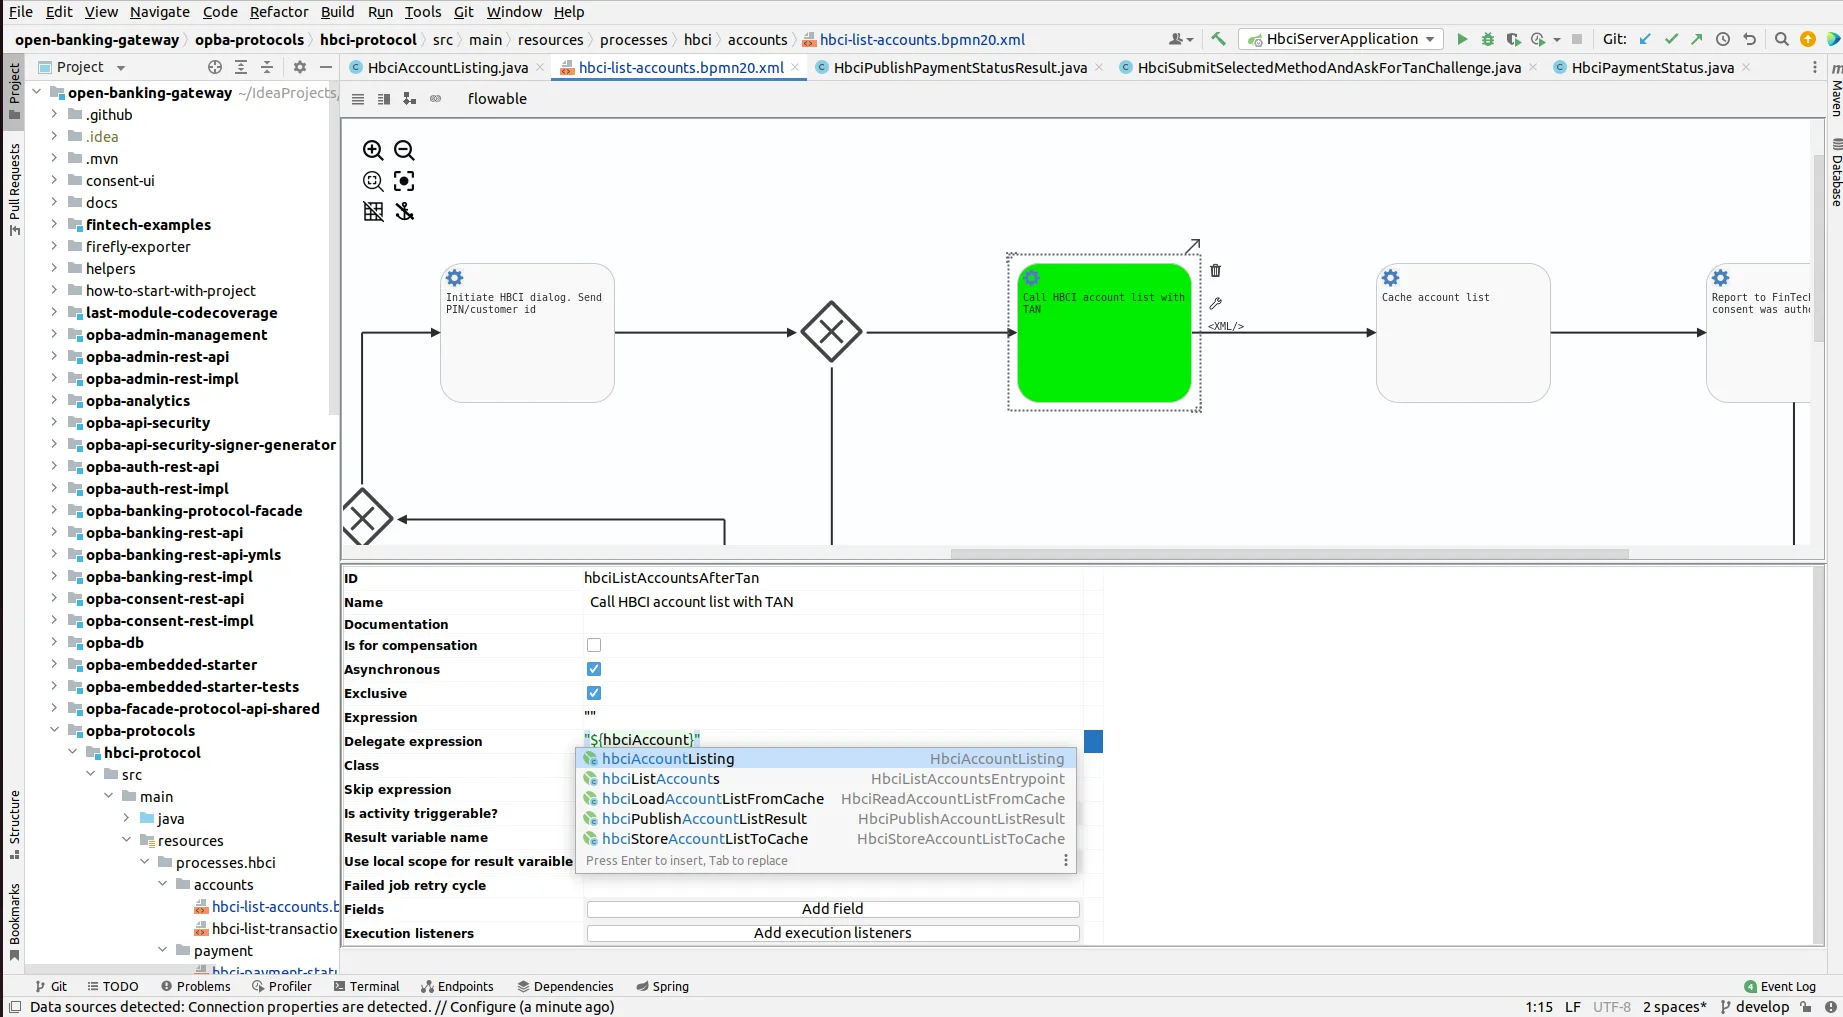Toggle the anchor snapping icon
Screen dimensions: 1843x1017
point(404,211)
